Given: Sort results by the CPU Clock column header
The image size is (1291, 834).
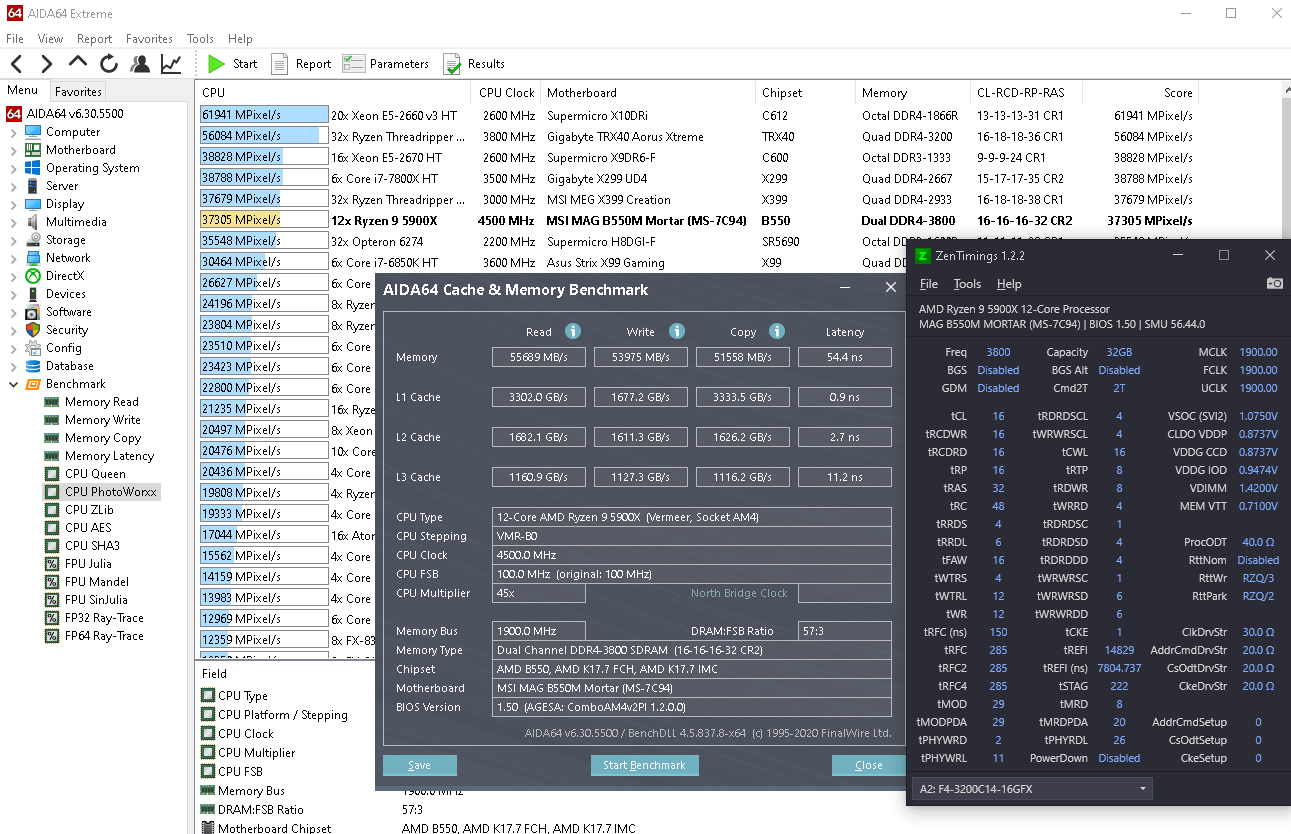Looking at the screenshot, I should click(x=507, y=92).
